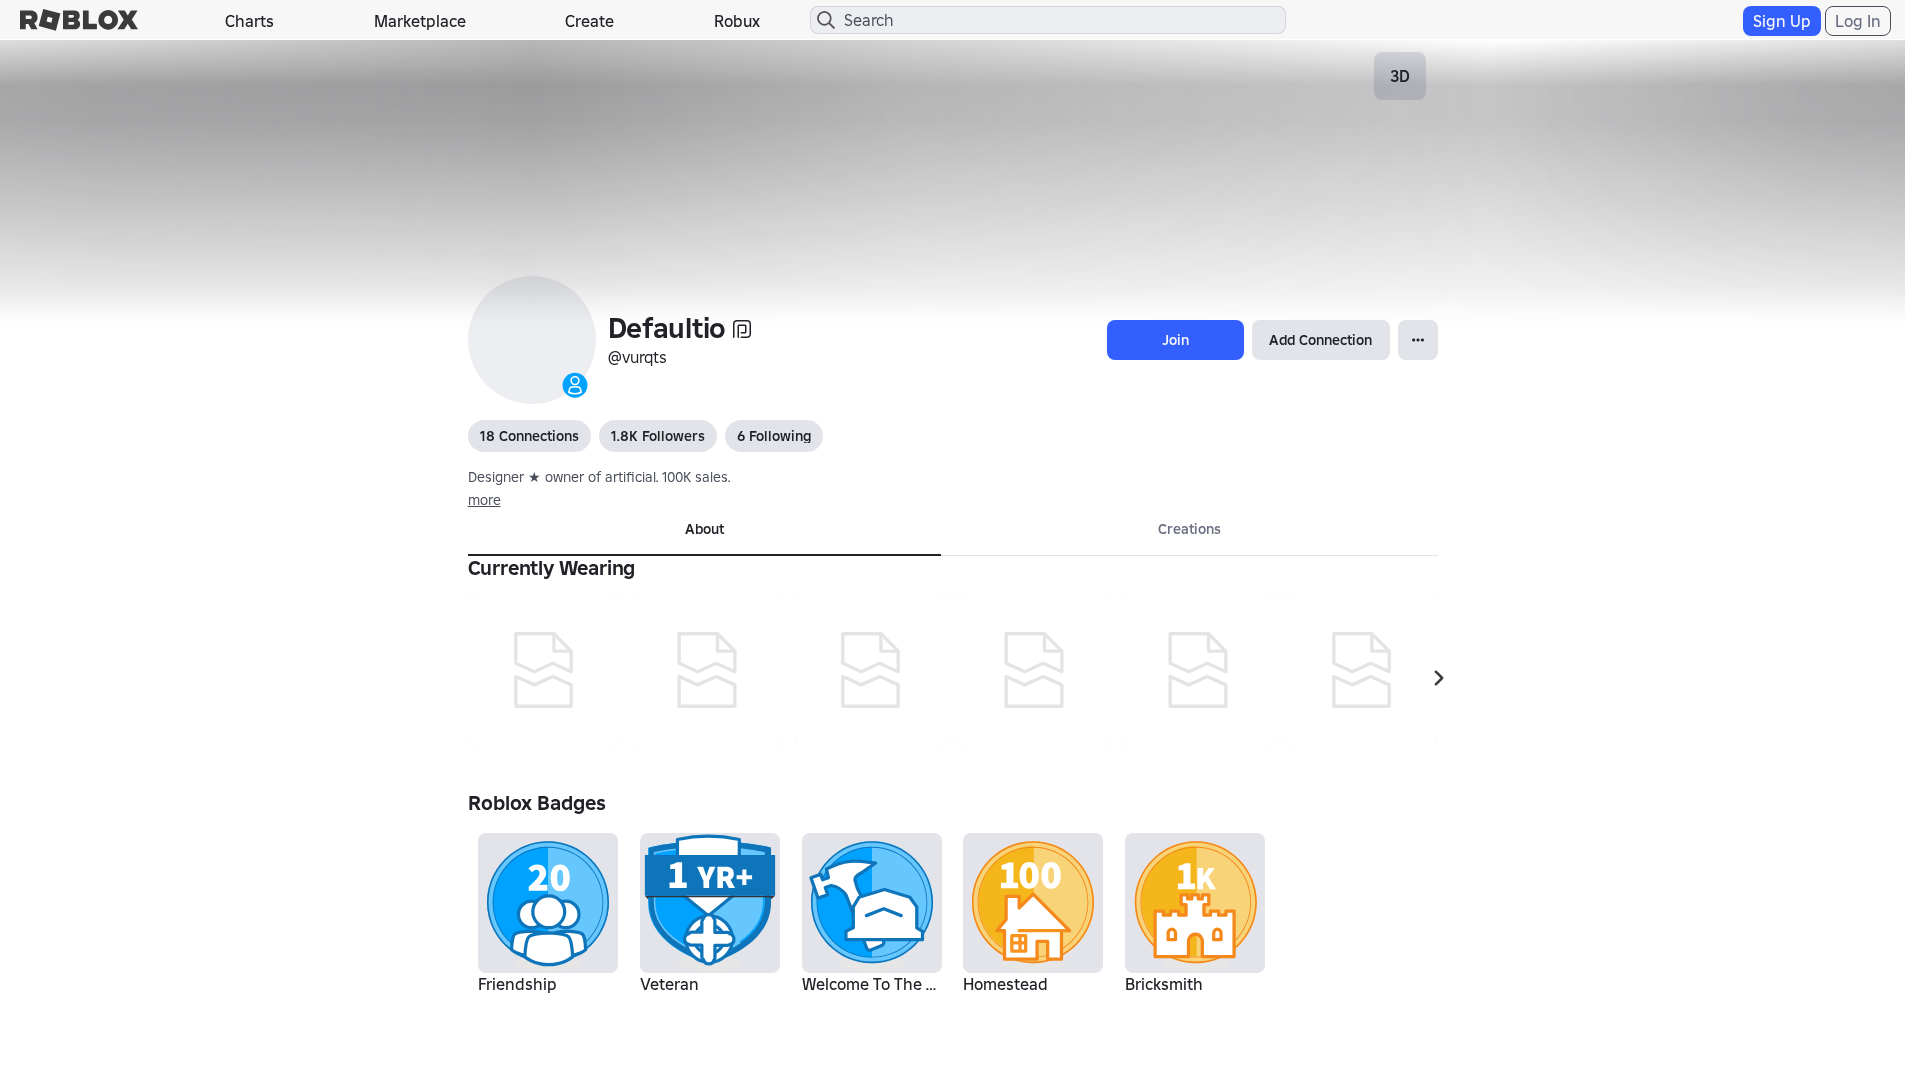Select the first Currently Wearing item placeholder

click(x=543, y=670)
